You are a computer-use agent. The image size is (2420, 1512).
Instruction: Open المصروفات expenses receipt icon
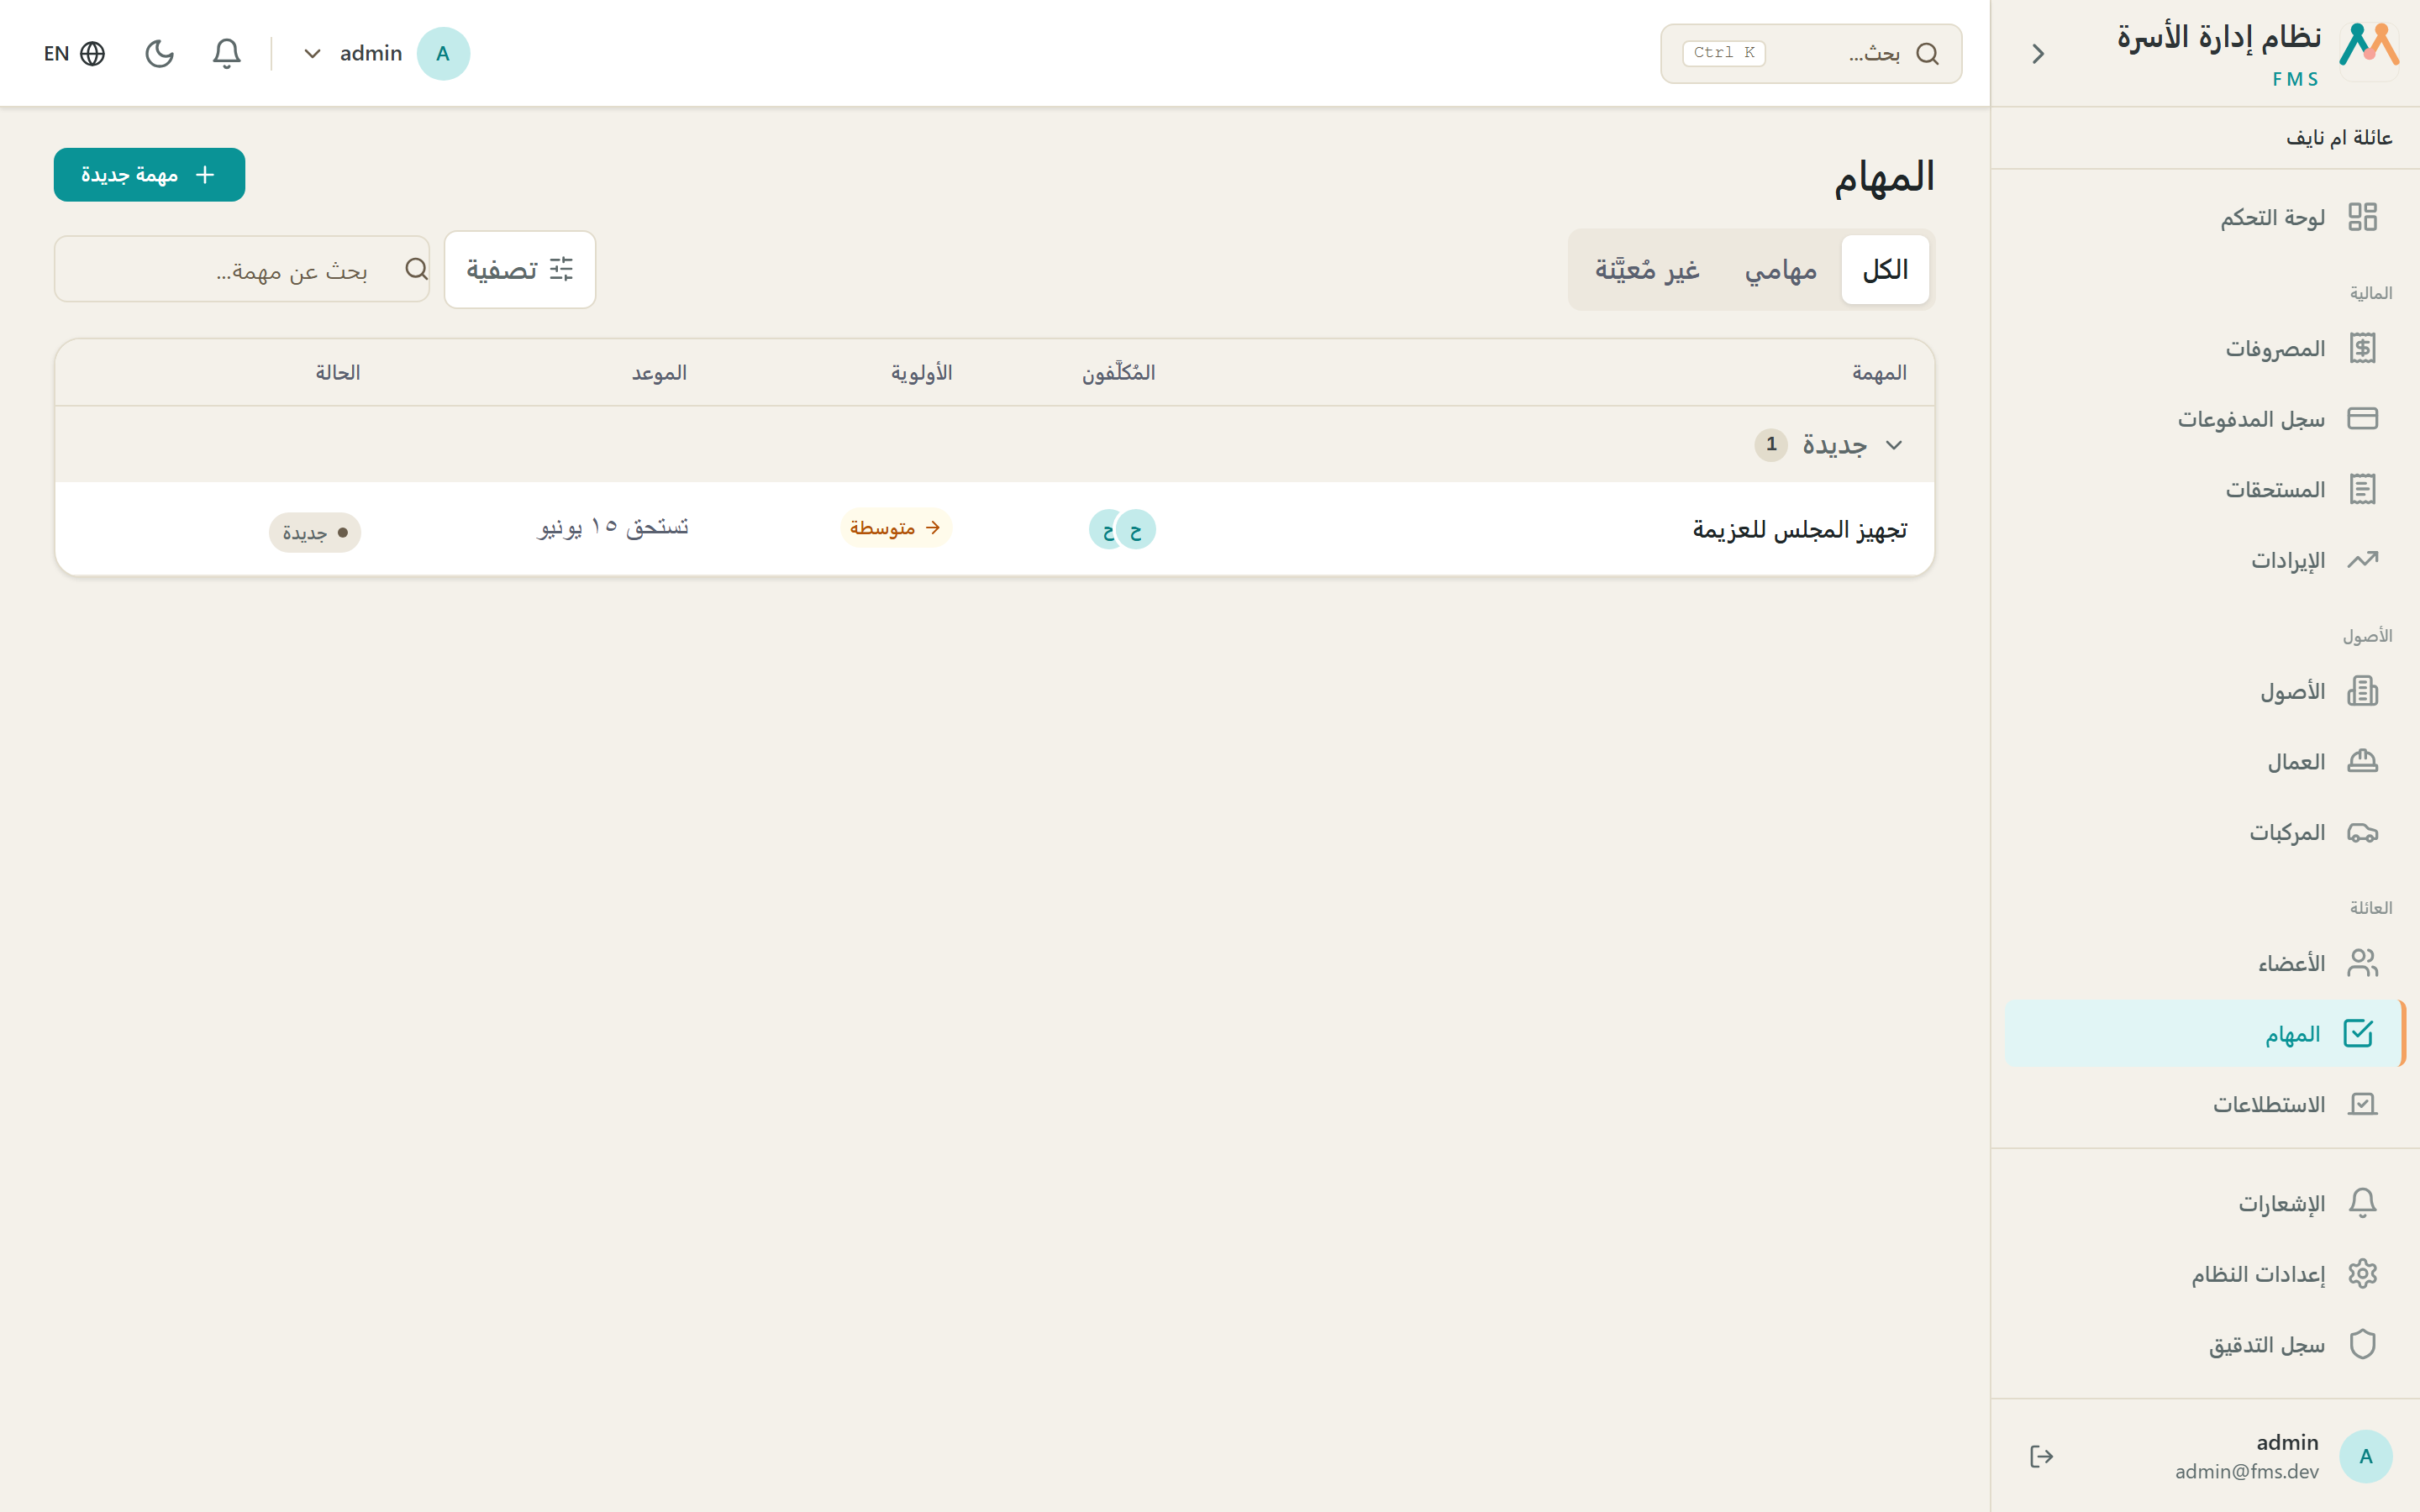(2362, 348)
